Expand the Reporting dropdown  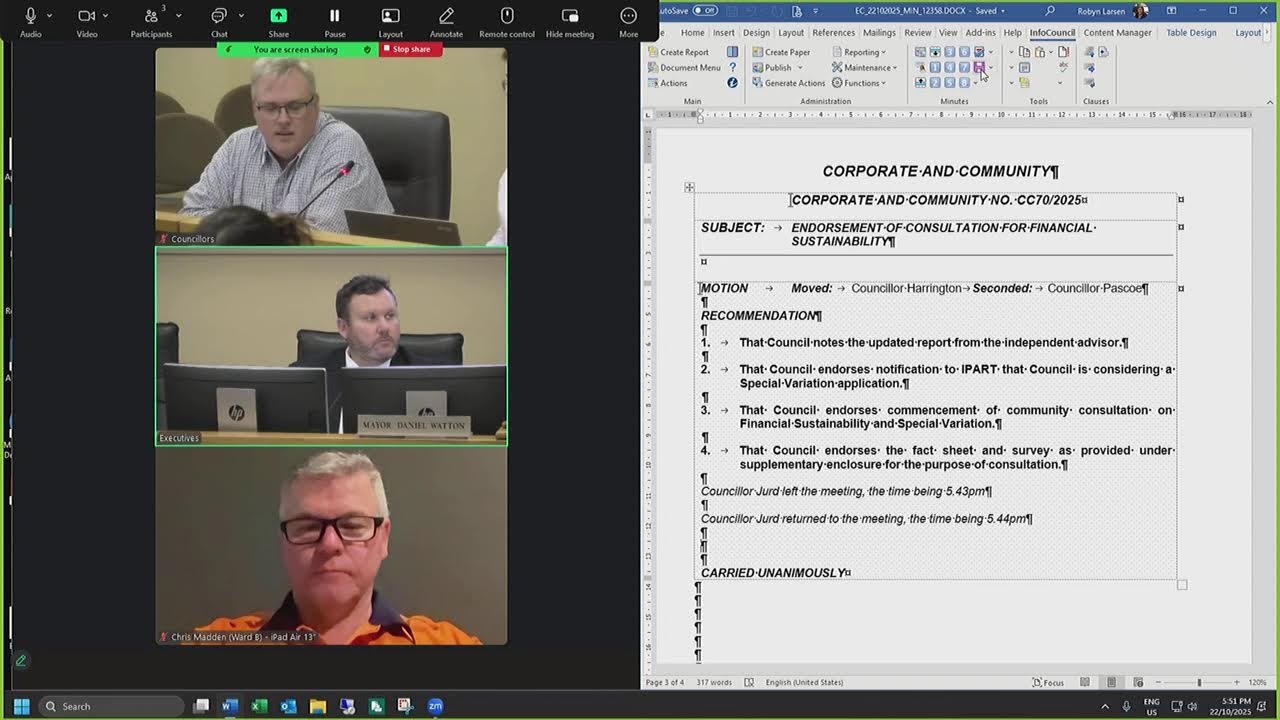point(859,52)
